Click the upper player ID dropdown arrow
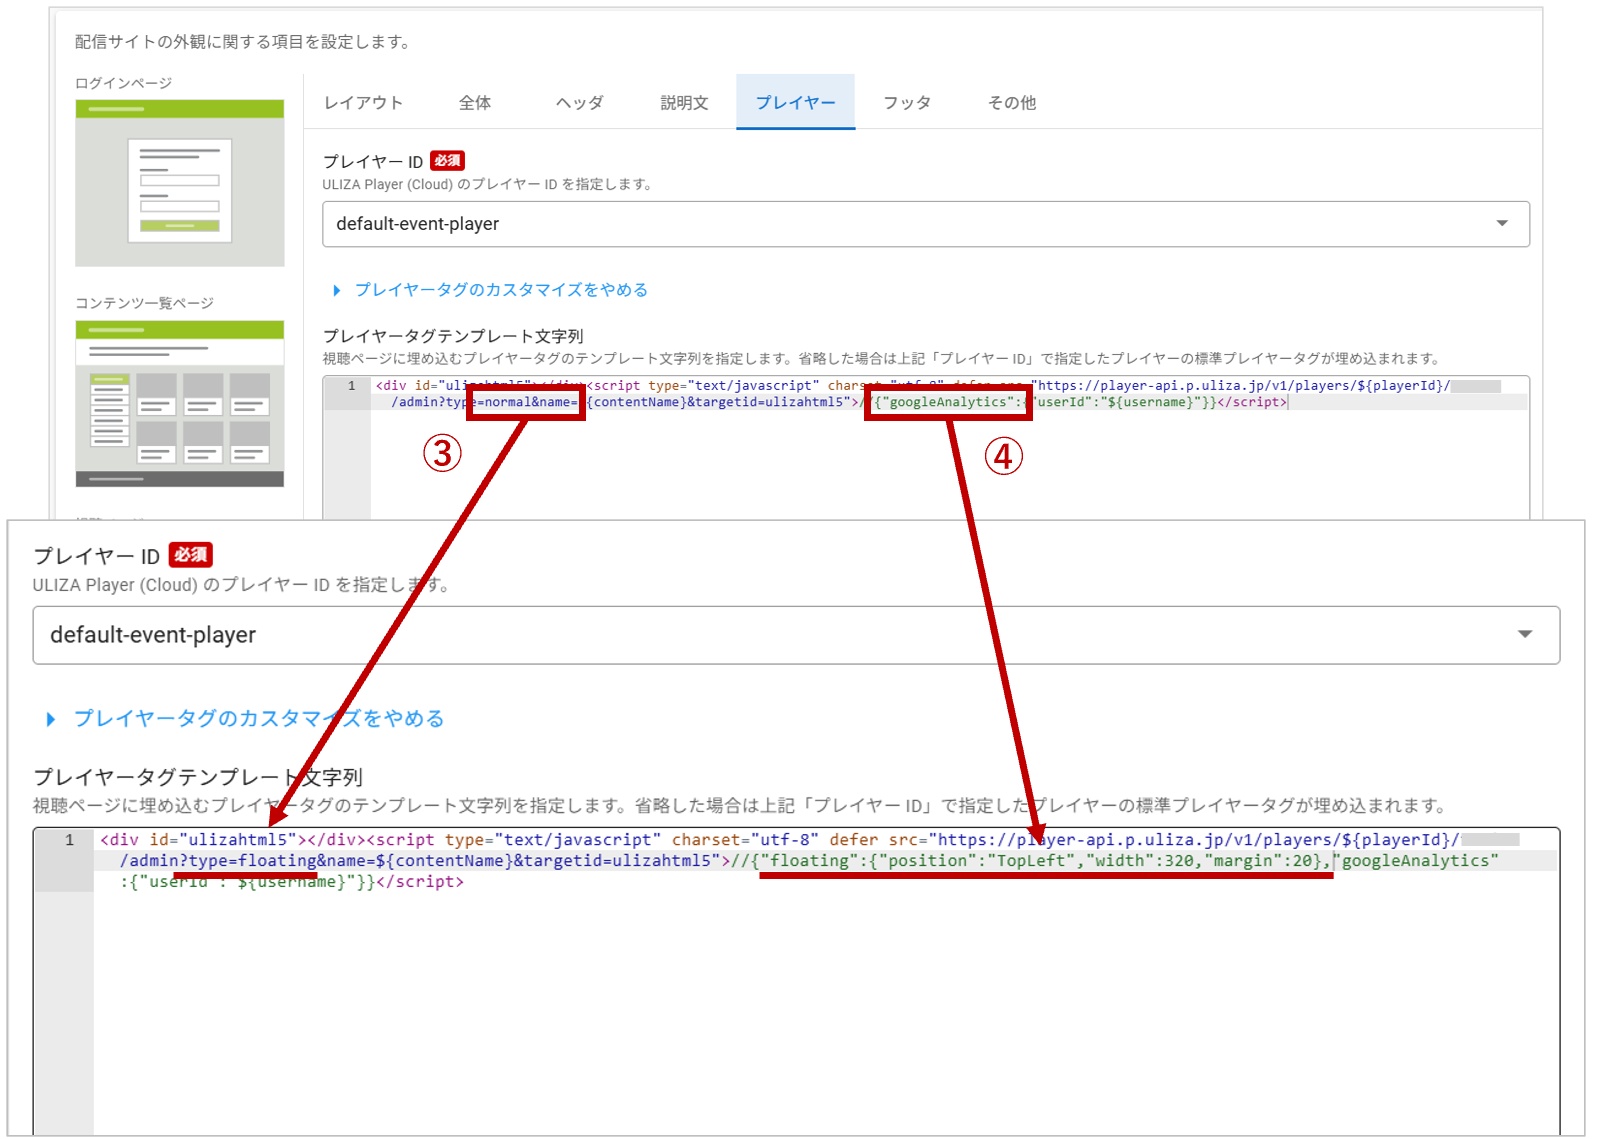 pos(1501,224)
